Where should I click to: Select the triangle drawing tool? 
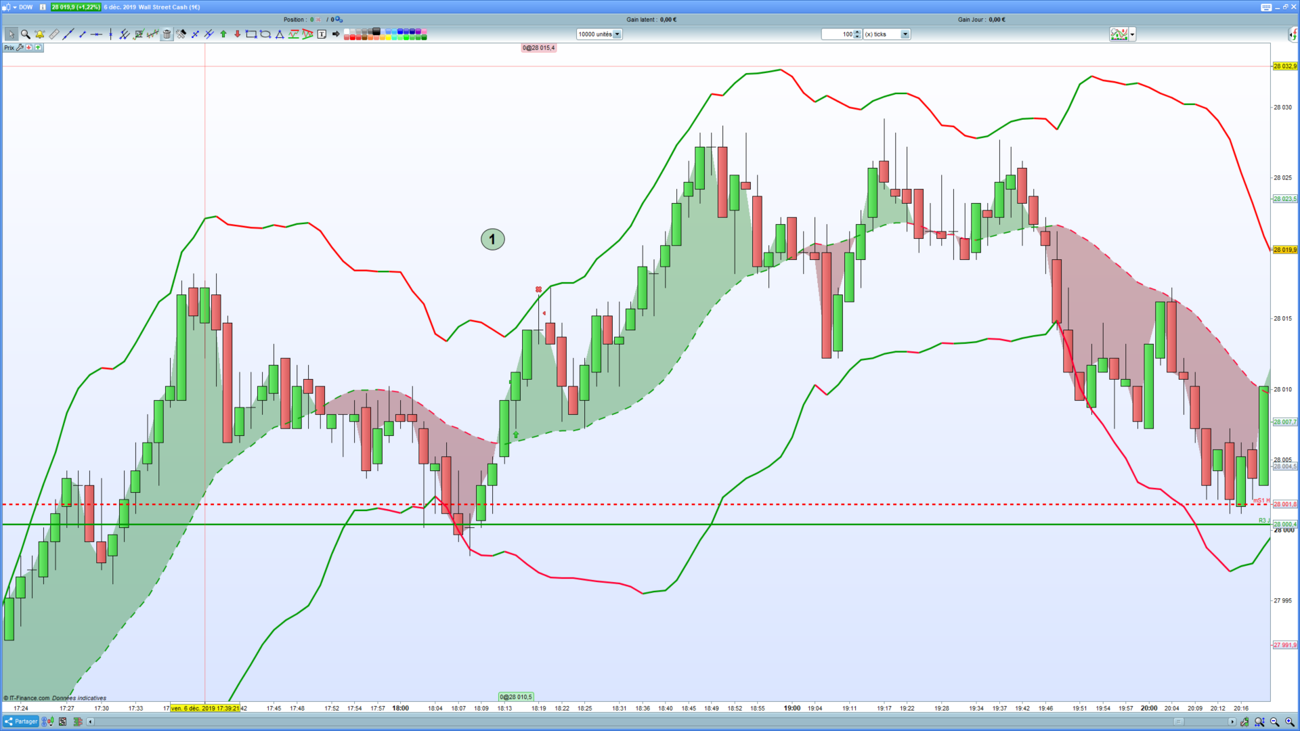click(279, 34)
